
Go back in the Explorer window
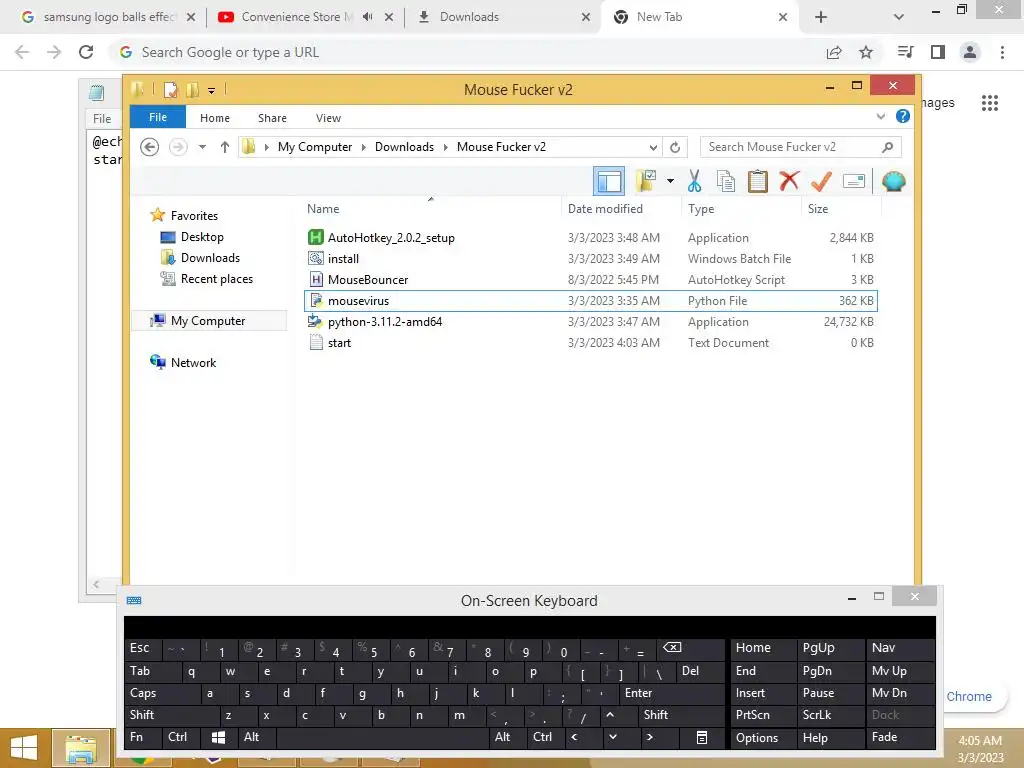click(150, 147)
